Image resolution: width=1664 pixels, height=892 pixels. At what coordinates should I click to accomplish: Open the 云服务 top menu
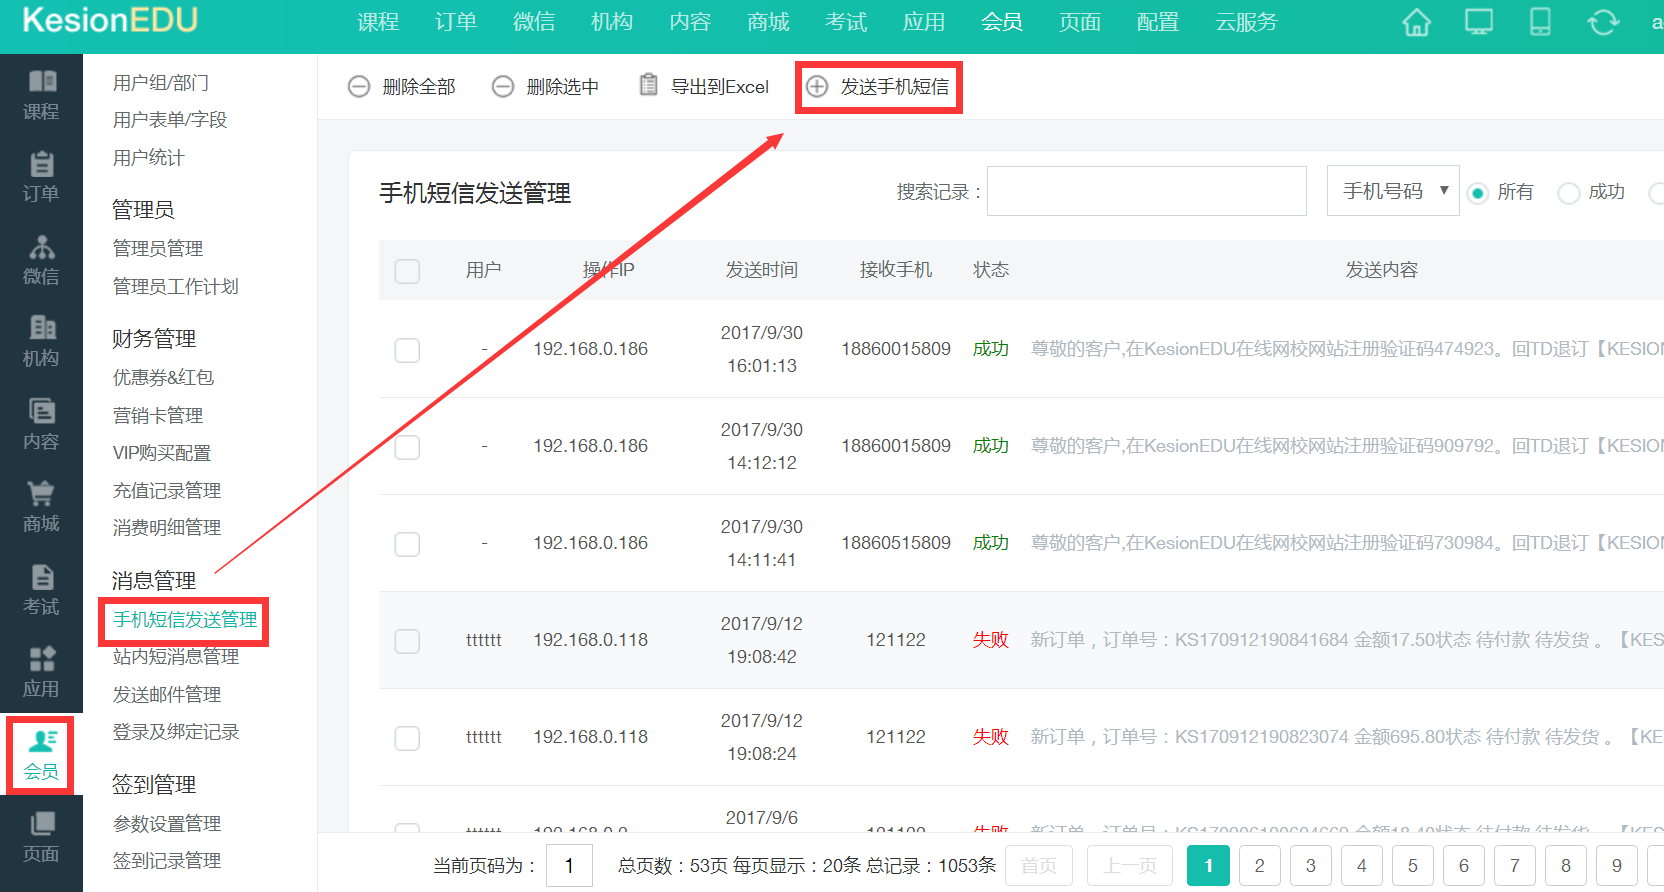(1246, 22)
